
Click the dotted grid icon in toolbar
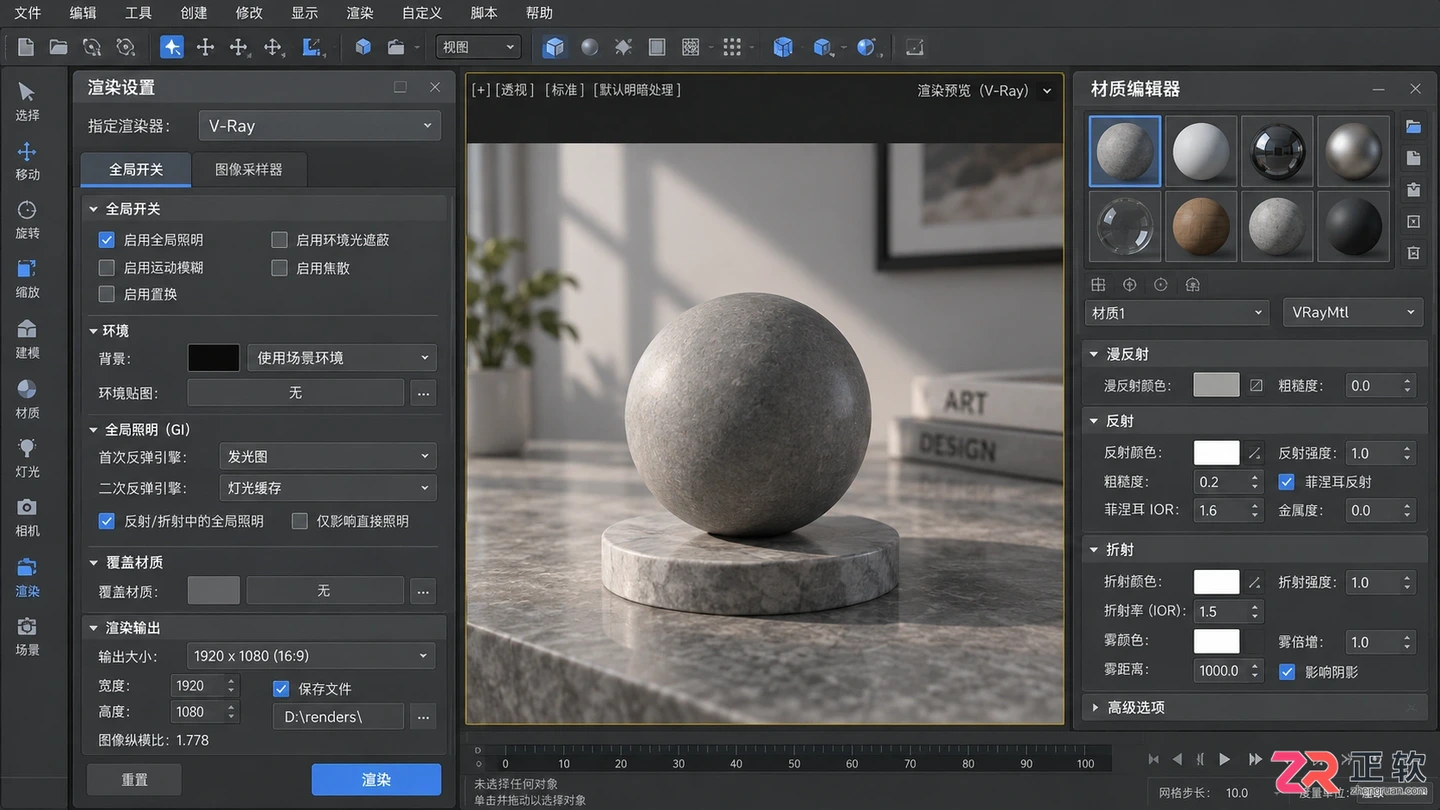732,47
